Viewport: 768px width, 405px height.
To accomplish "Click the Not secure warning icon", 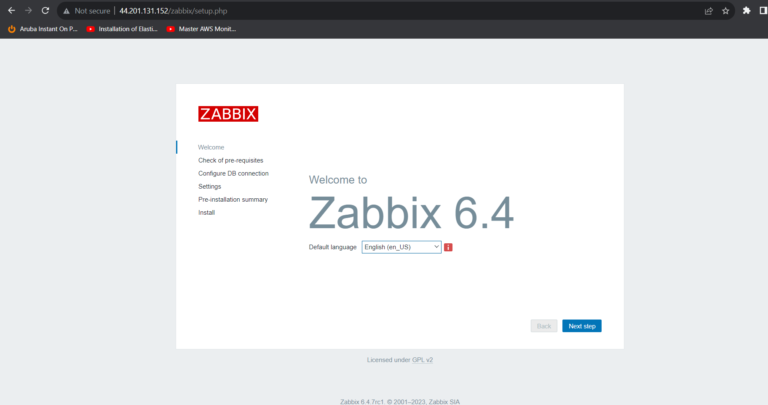I will [x=66, y=10].
